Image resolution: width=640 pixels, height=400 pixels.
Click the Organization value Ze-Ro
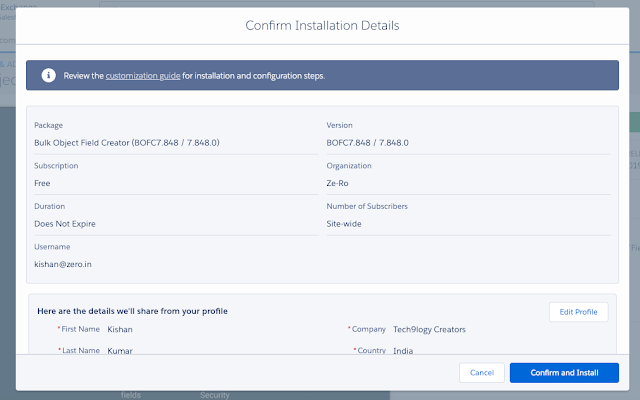point(337,183)
